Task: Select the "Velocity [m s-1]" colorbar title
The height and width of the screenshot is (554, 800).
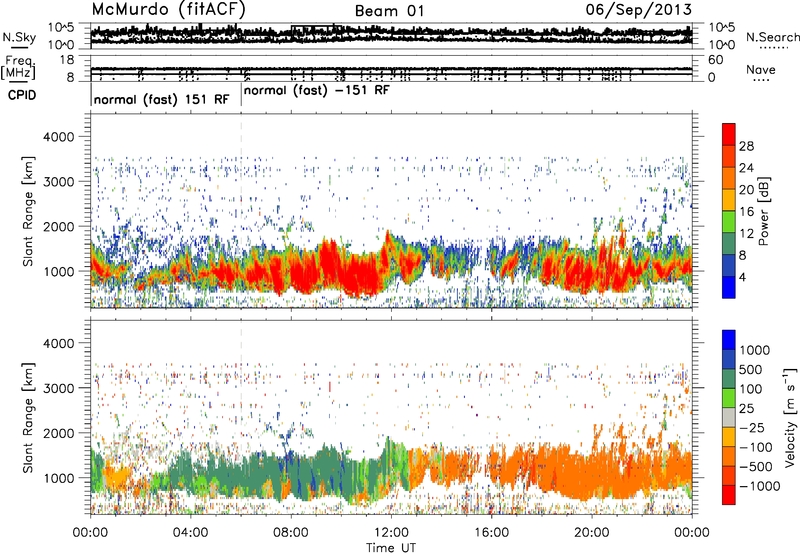Action: click(790, 417)
